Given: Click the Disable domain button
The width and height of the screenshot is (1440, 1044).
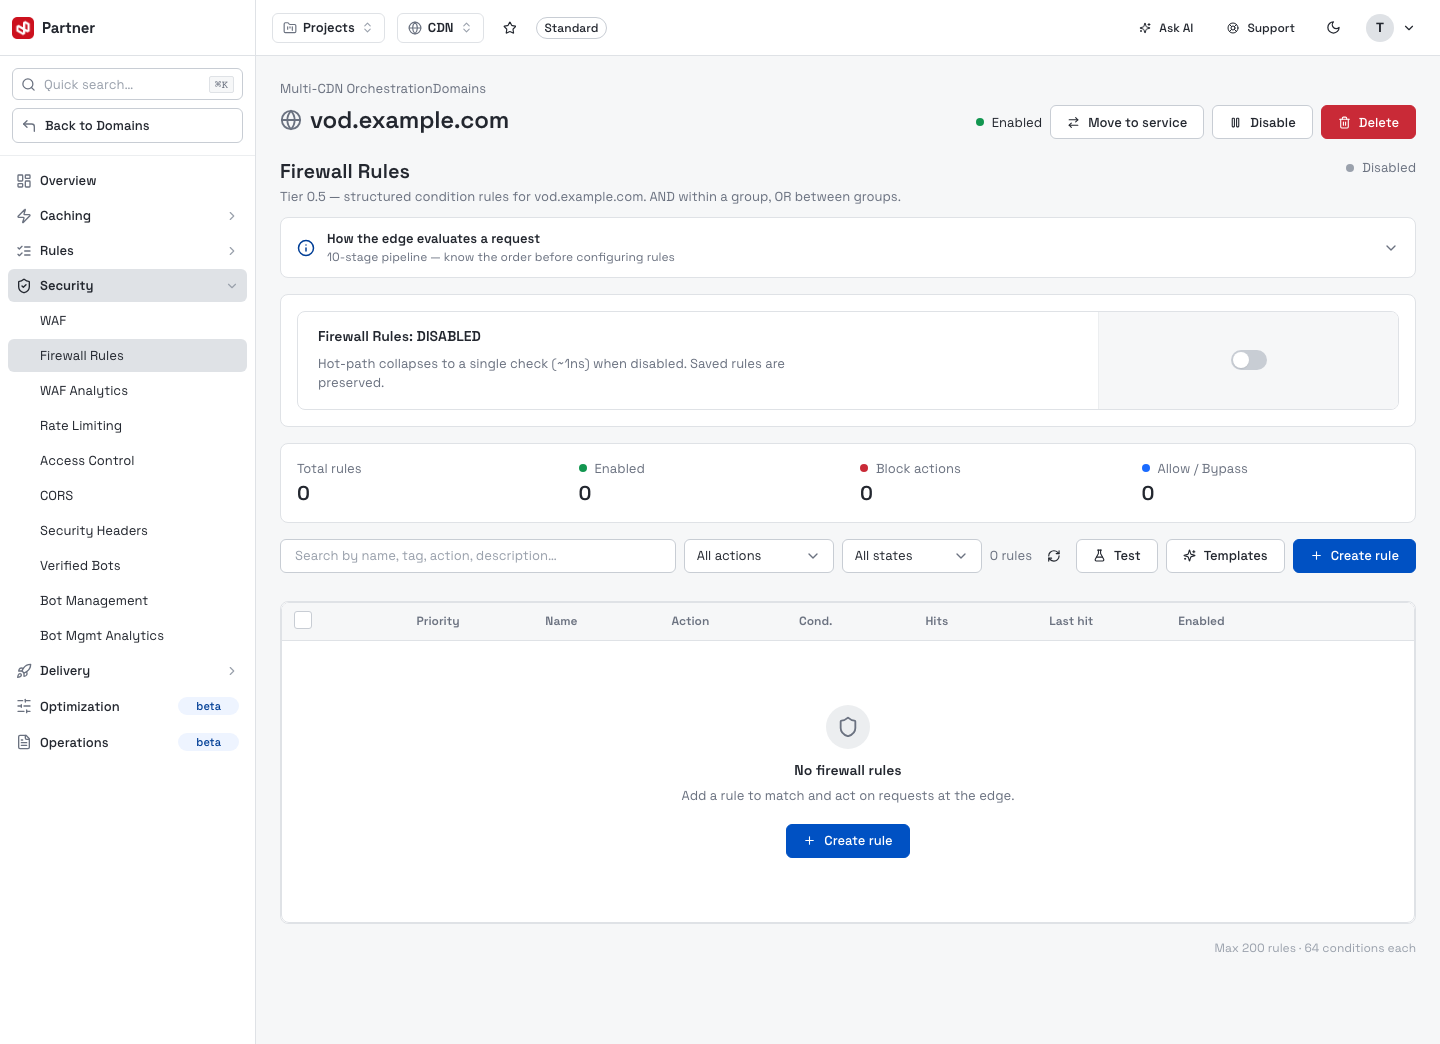Looking at the screenshot, I should [1262, 122].
